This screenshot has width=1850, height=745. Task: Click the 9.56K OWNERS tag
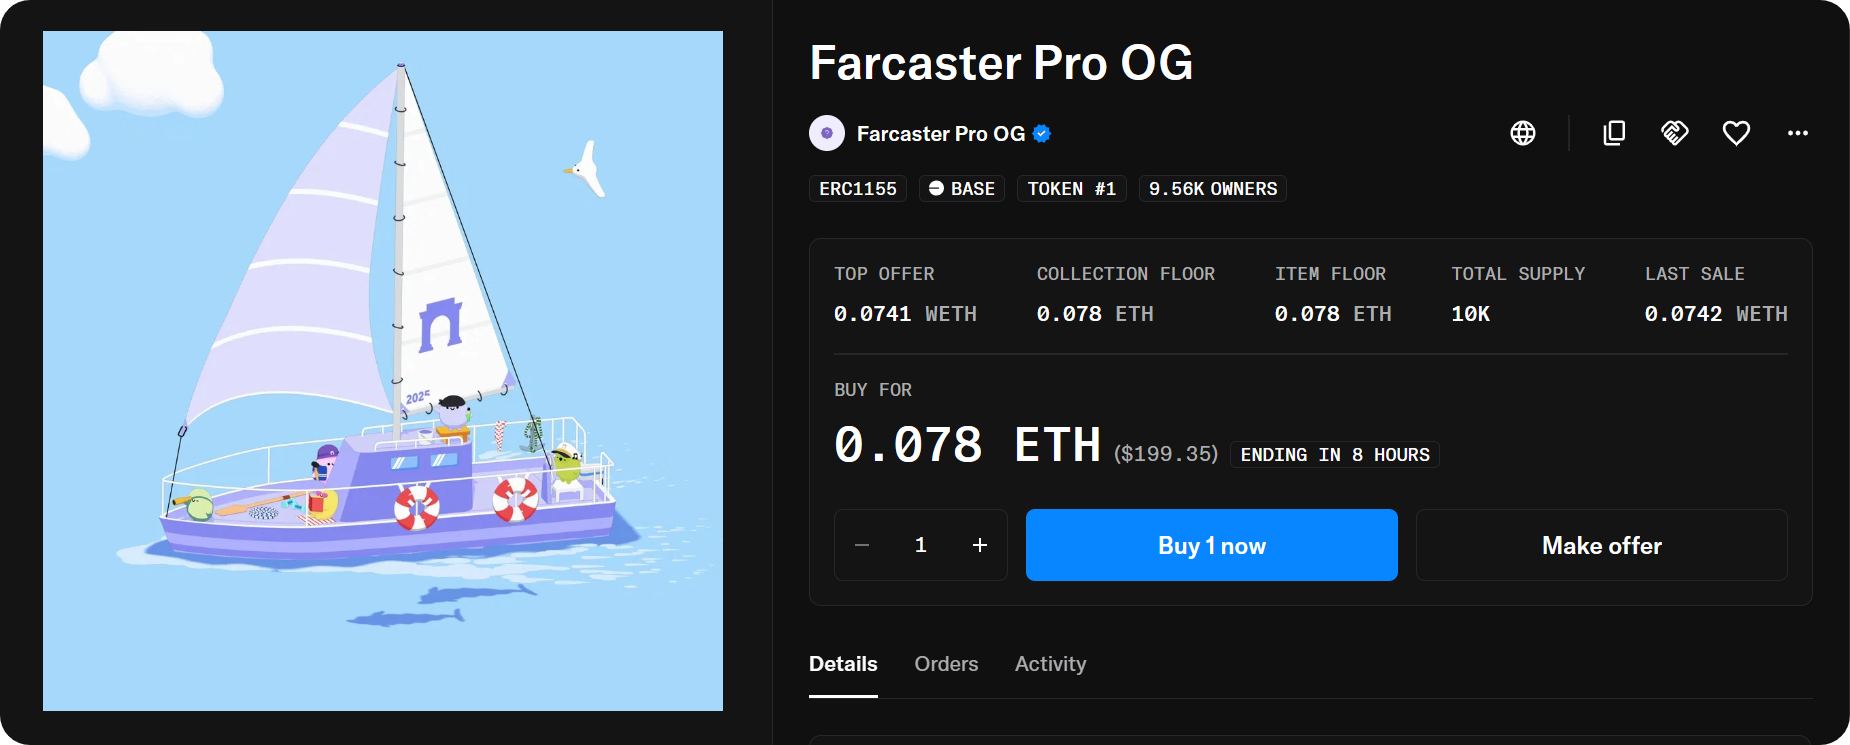1212,189
